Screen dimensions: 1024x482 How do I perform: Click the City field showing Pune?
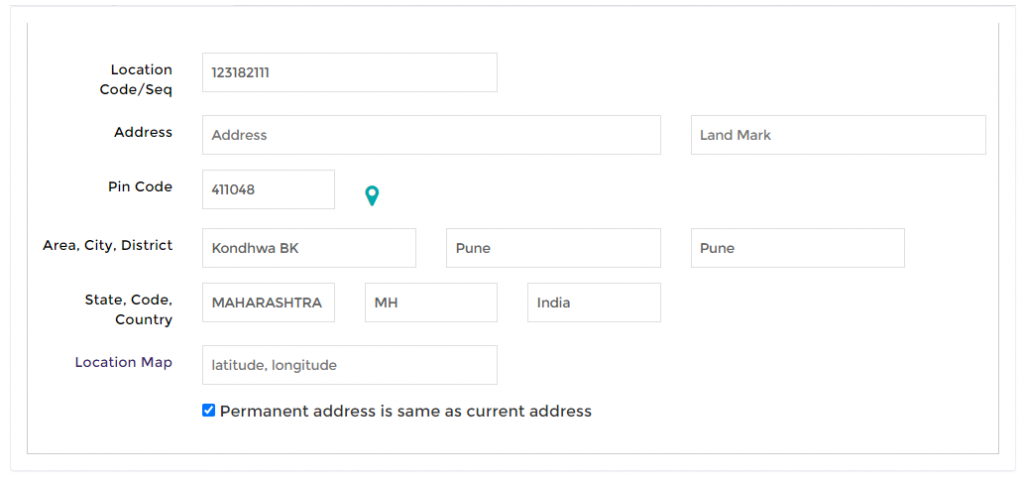[x=553, y=248]
